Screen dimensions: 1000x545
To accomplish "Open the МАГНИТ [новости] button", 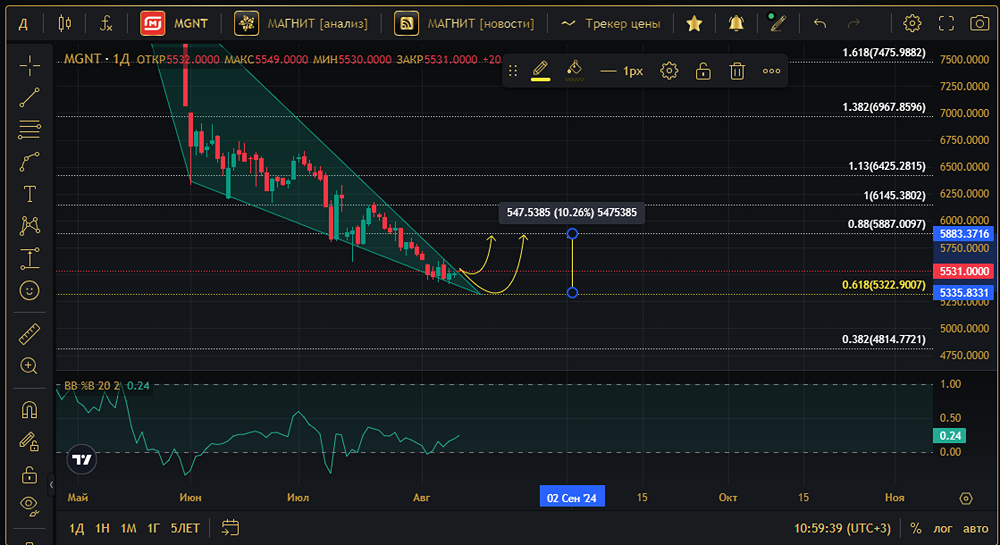I will coord(465,23).
